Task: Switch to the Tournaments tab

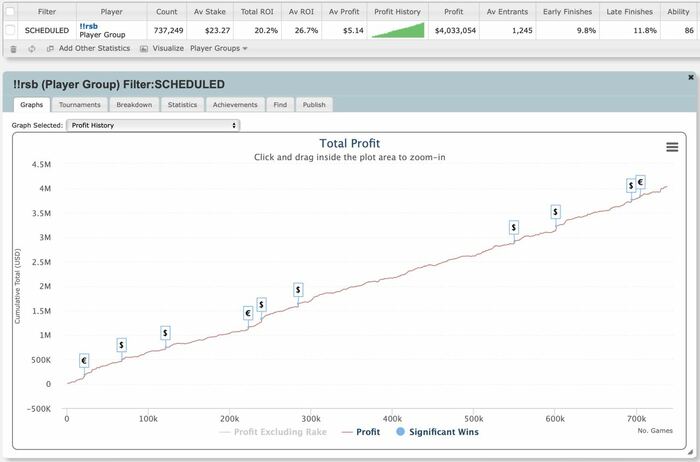Action: tap(79, 105)
